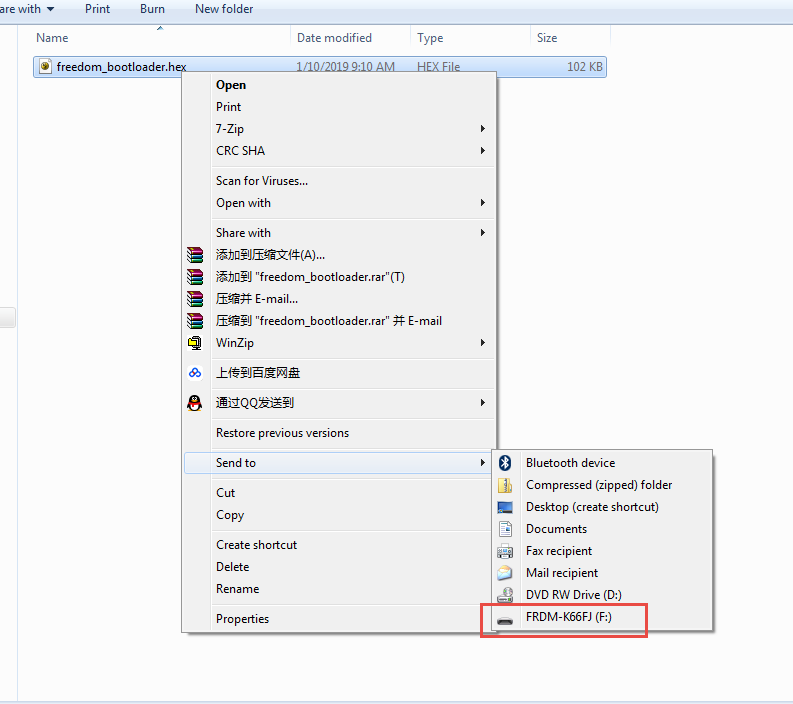The height and width of the screenshot is (704, 793).
Task: Click the WinZip icon in context menu
Action: pyautogui.click(x=195, y=343)
